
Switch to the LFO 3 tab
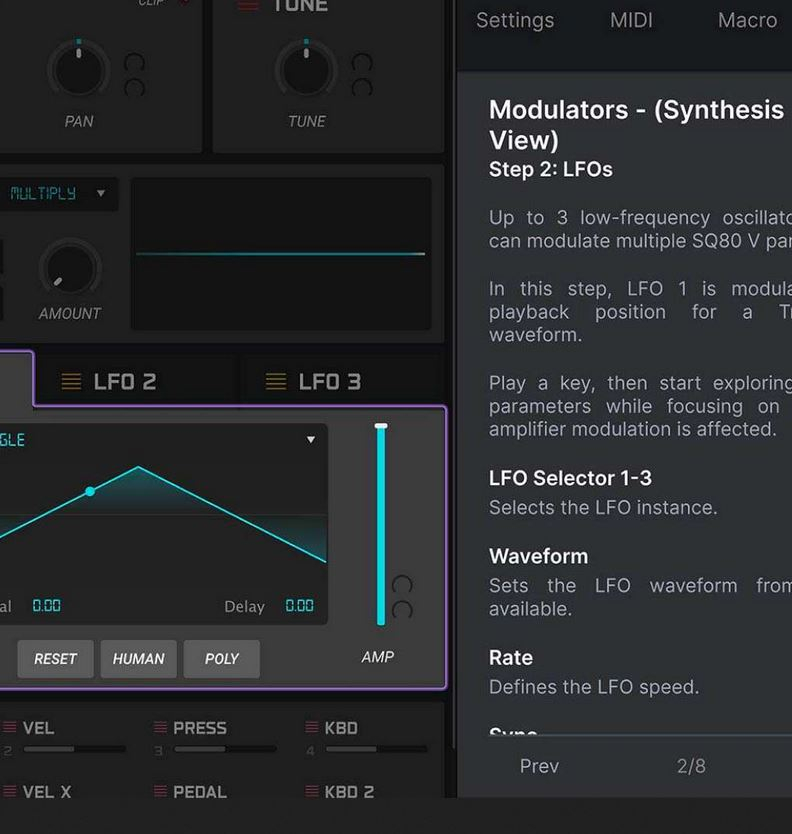point(340,381)
